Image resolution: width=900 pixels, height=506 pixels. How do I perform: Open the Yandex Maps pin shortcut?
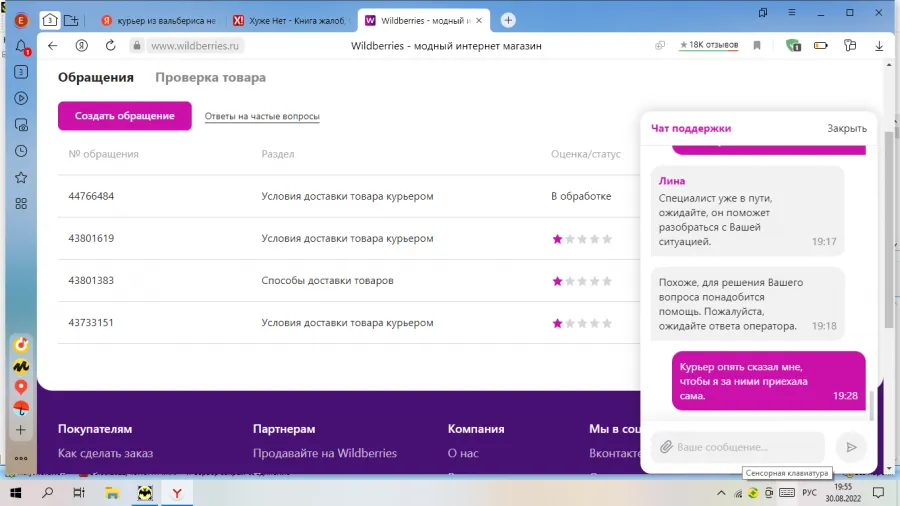[x=21, y=387]
